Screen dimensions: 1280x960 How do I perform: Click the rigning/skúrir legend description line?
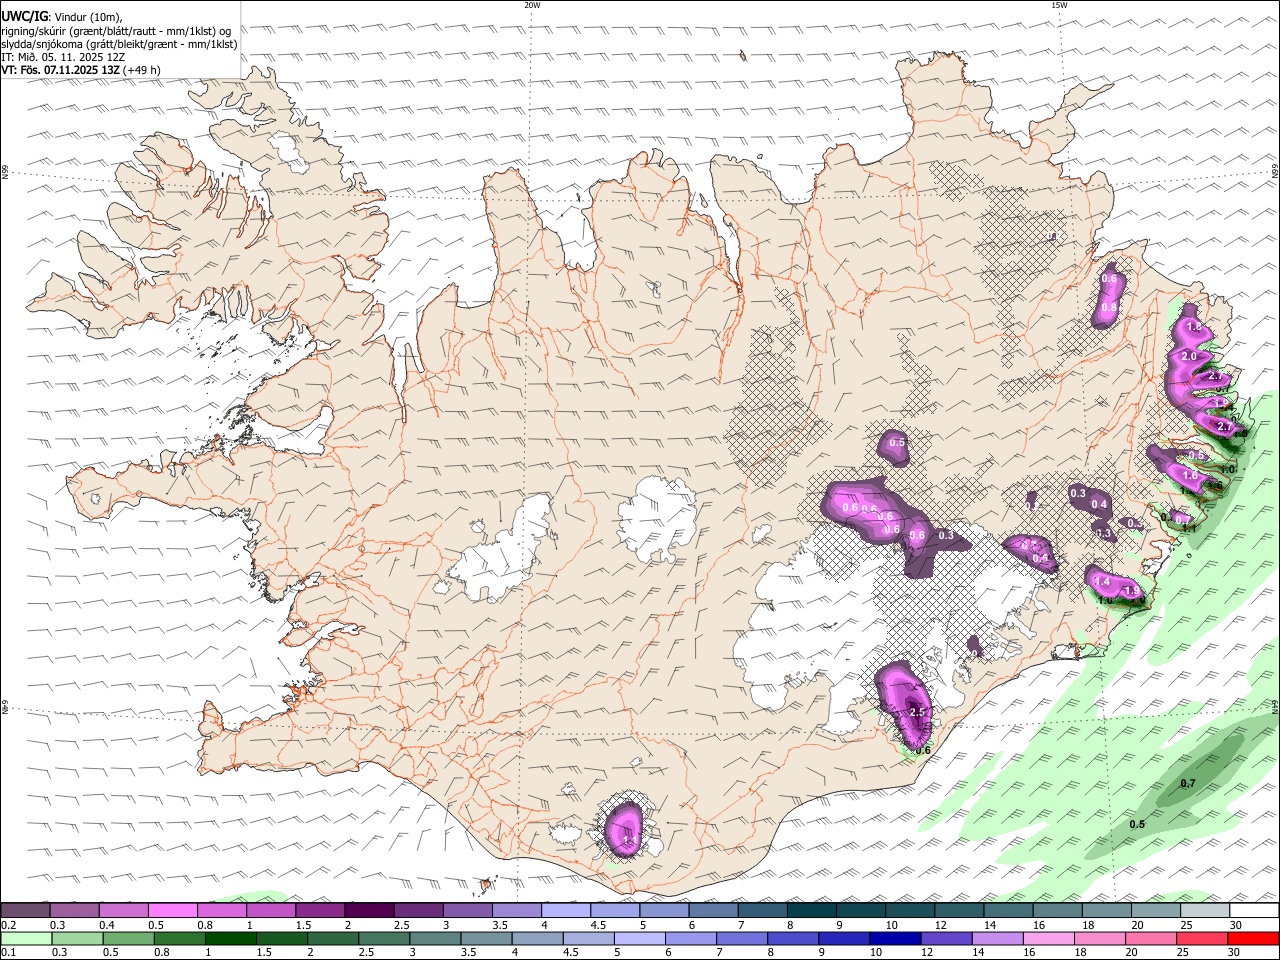click(116, 30)
